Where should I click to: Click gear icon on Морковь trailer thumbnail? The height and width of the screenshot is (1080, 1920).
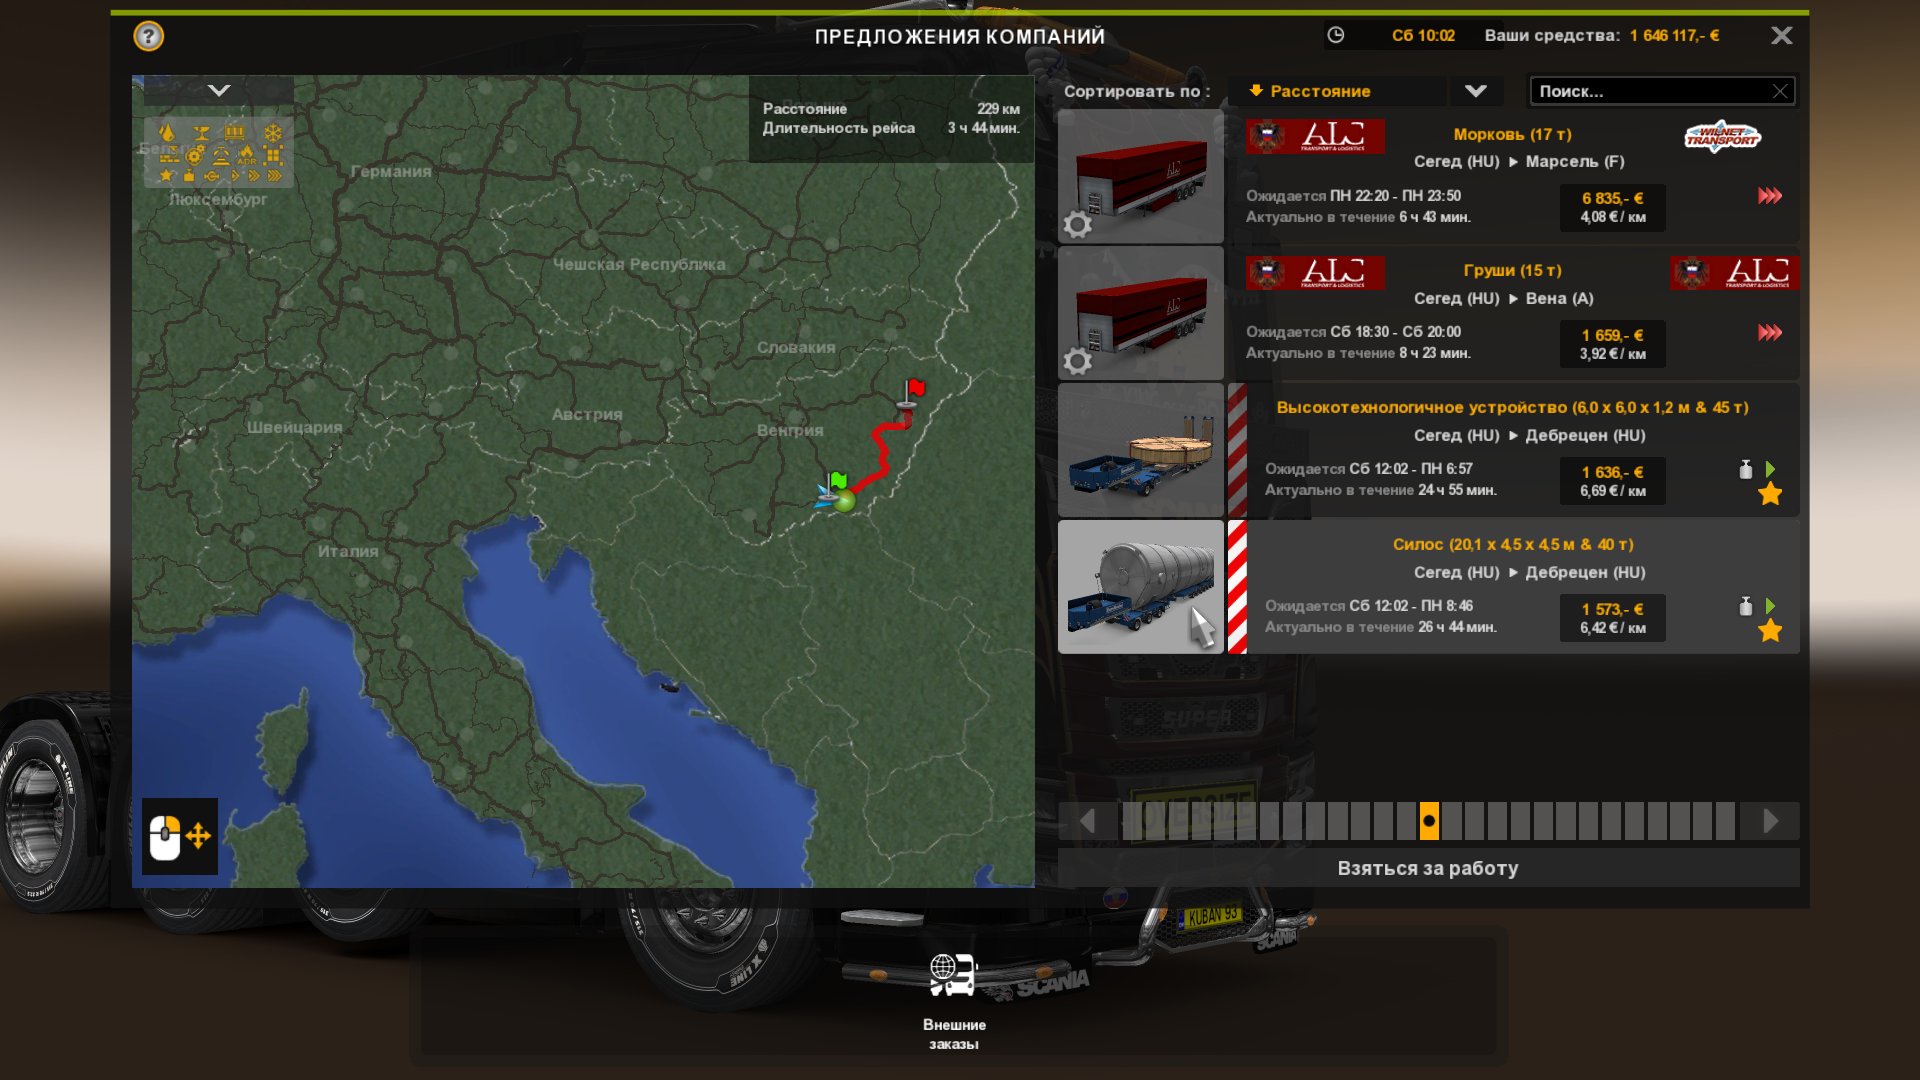point(1077,224)
